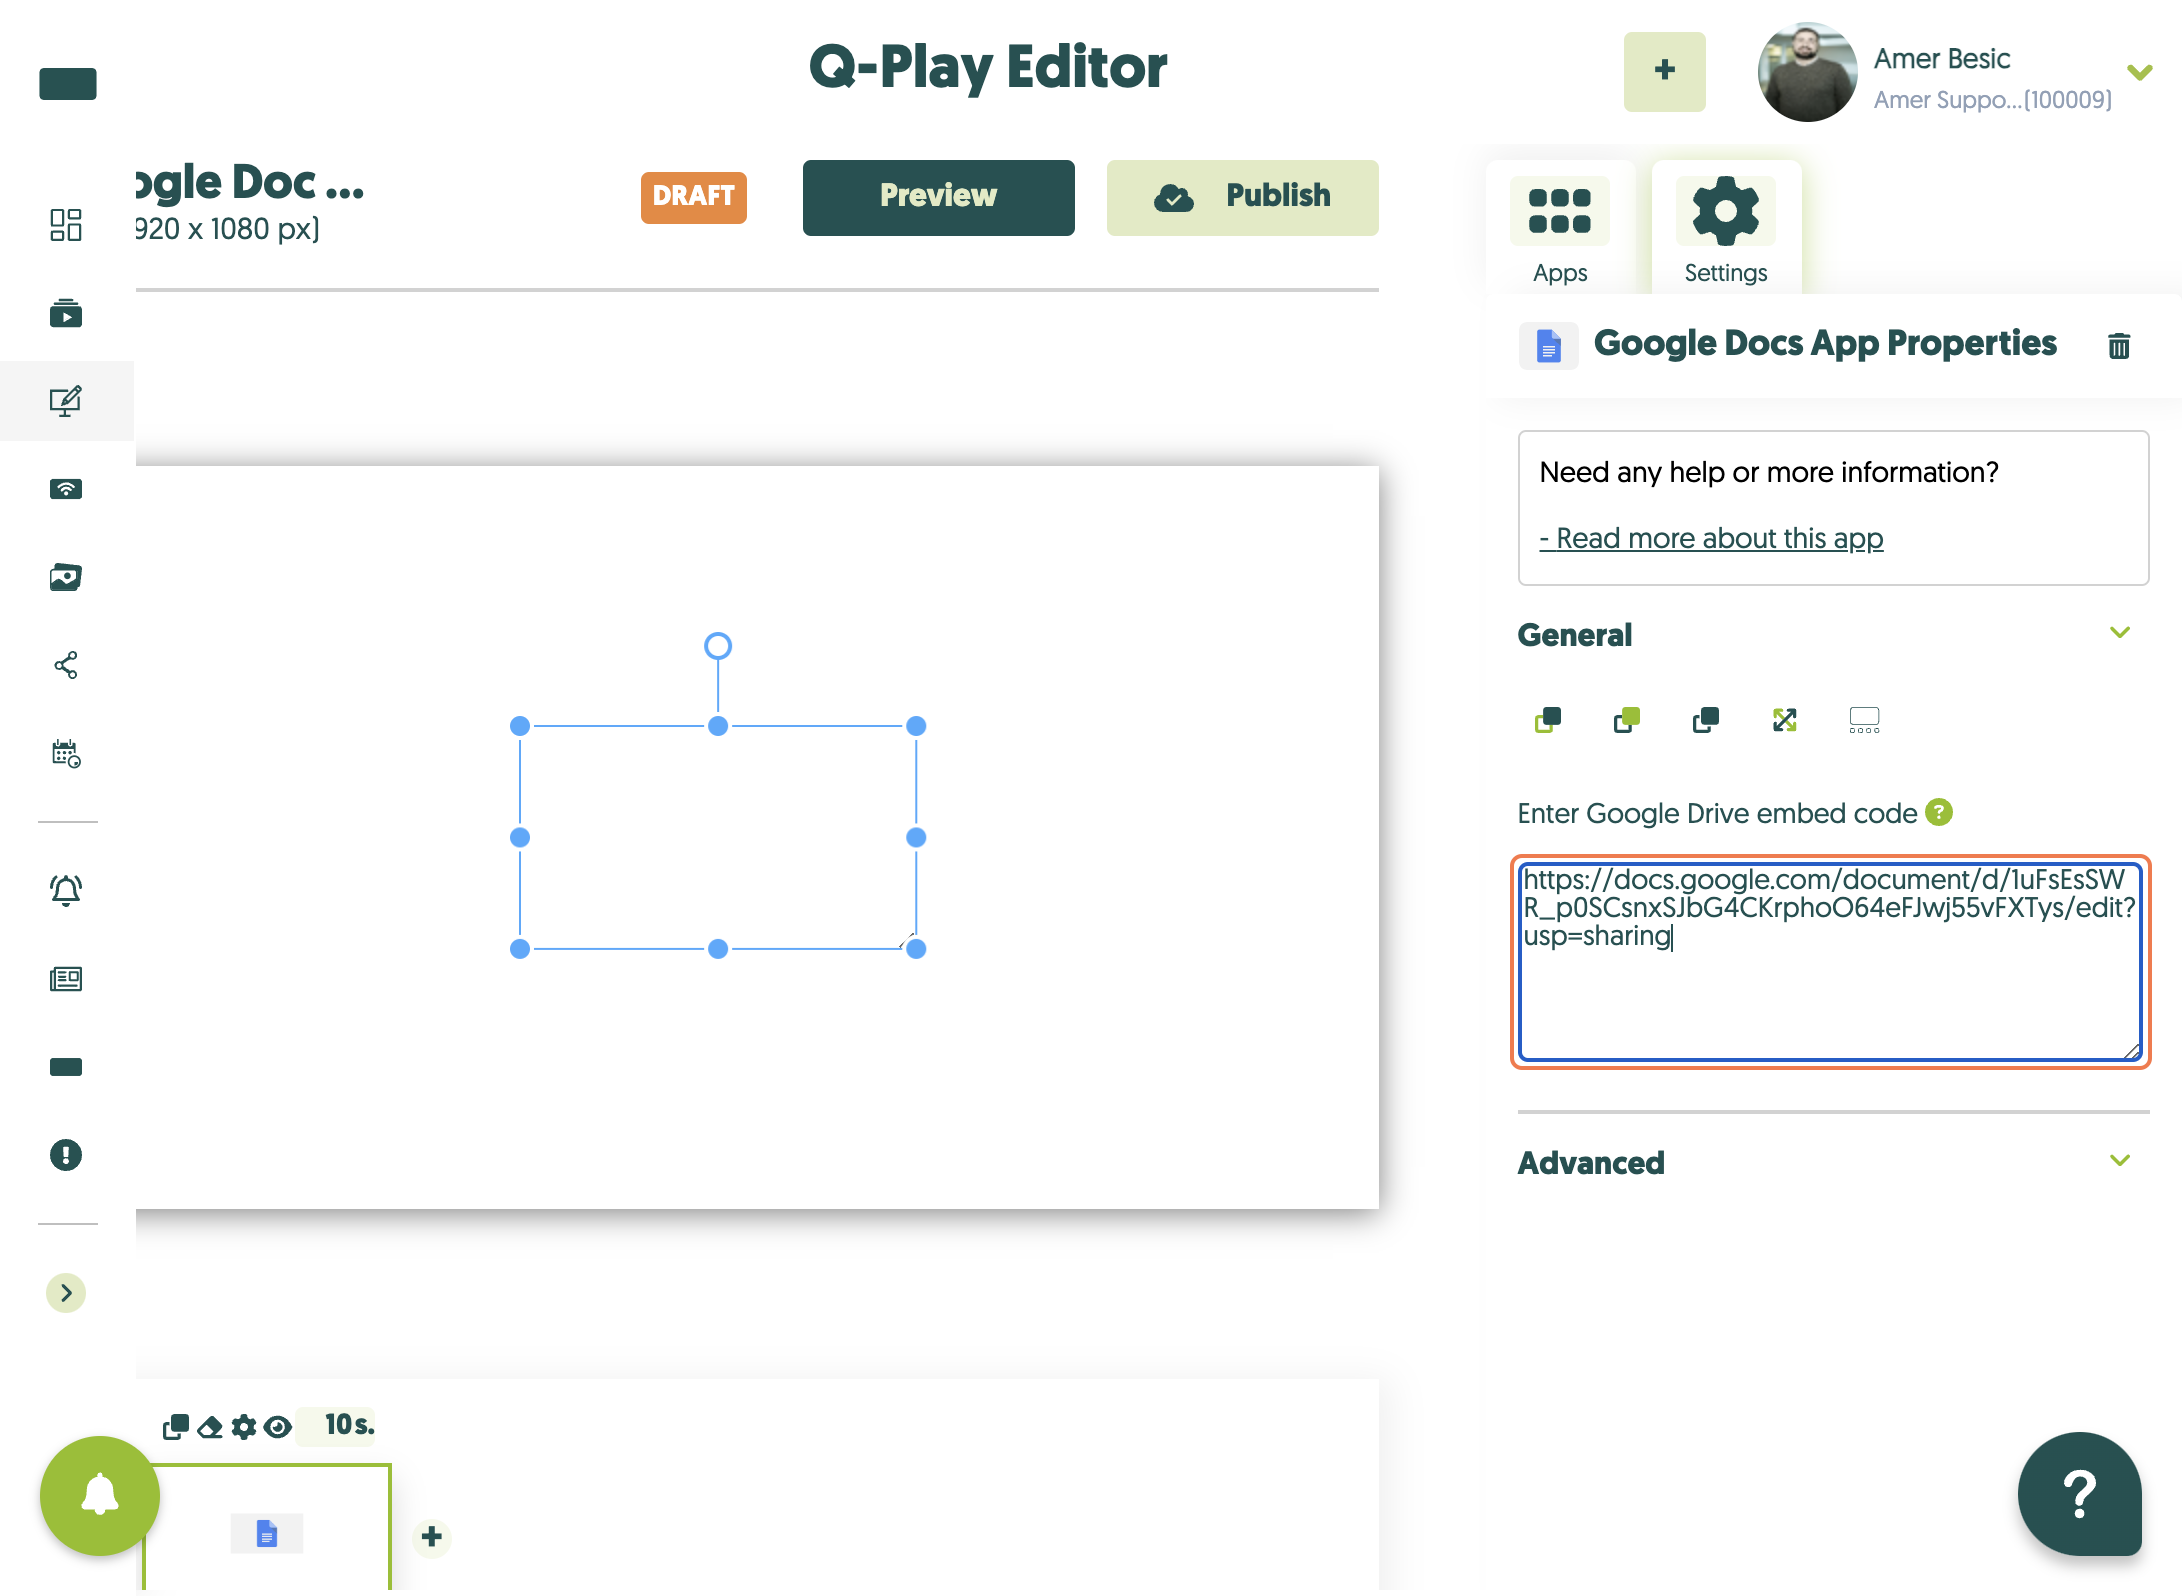This screenshot has height=1596, width=2182.
Task: Open slide settings gear above thumbnail
Action: point(244,1427)
